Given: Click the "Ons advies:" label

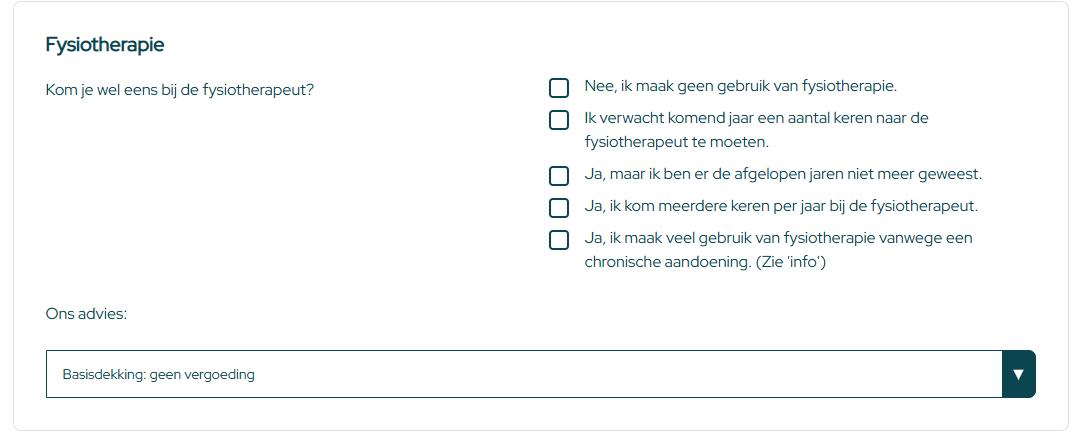Looking at the screenshot, I should (x=87, y=314).
